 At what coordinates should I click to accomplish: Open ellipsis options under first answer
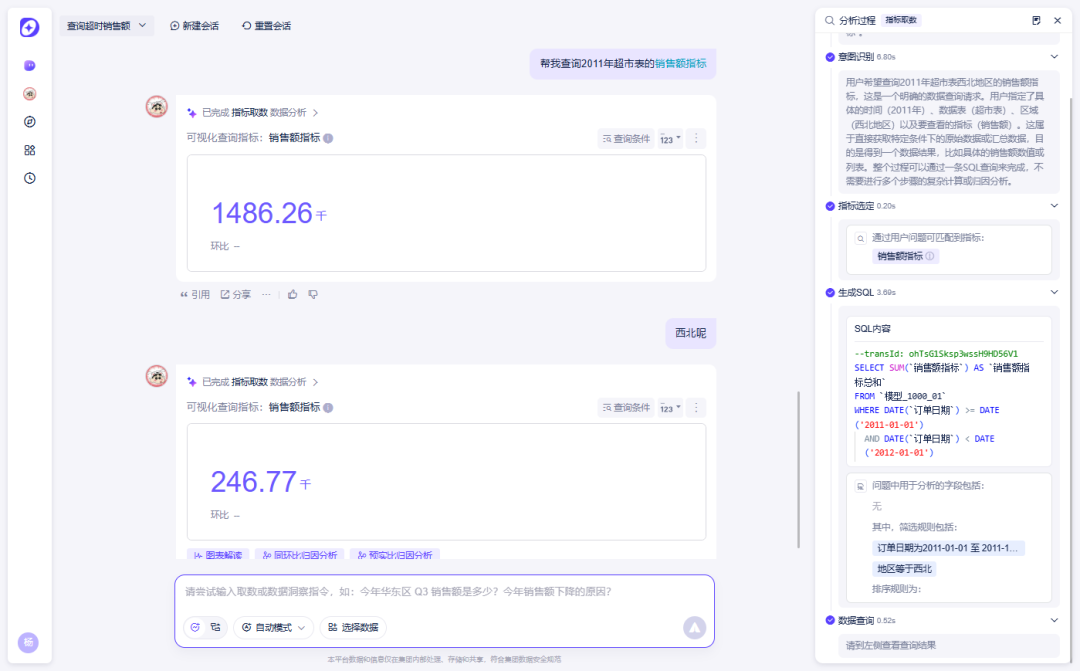[x=266, y=294]
